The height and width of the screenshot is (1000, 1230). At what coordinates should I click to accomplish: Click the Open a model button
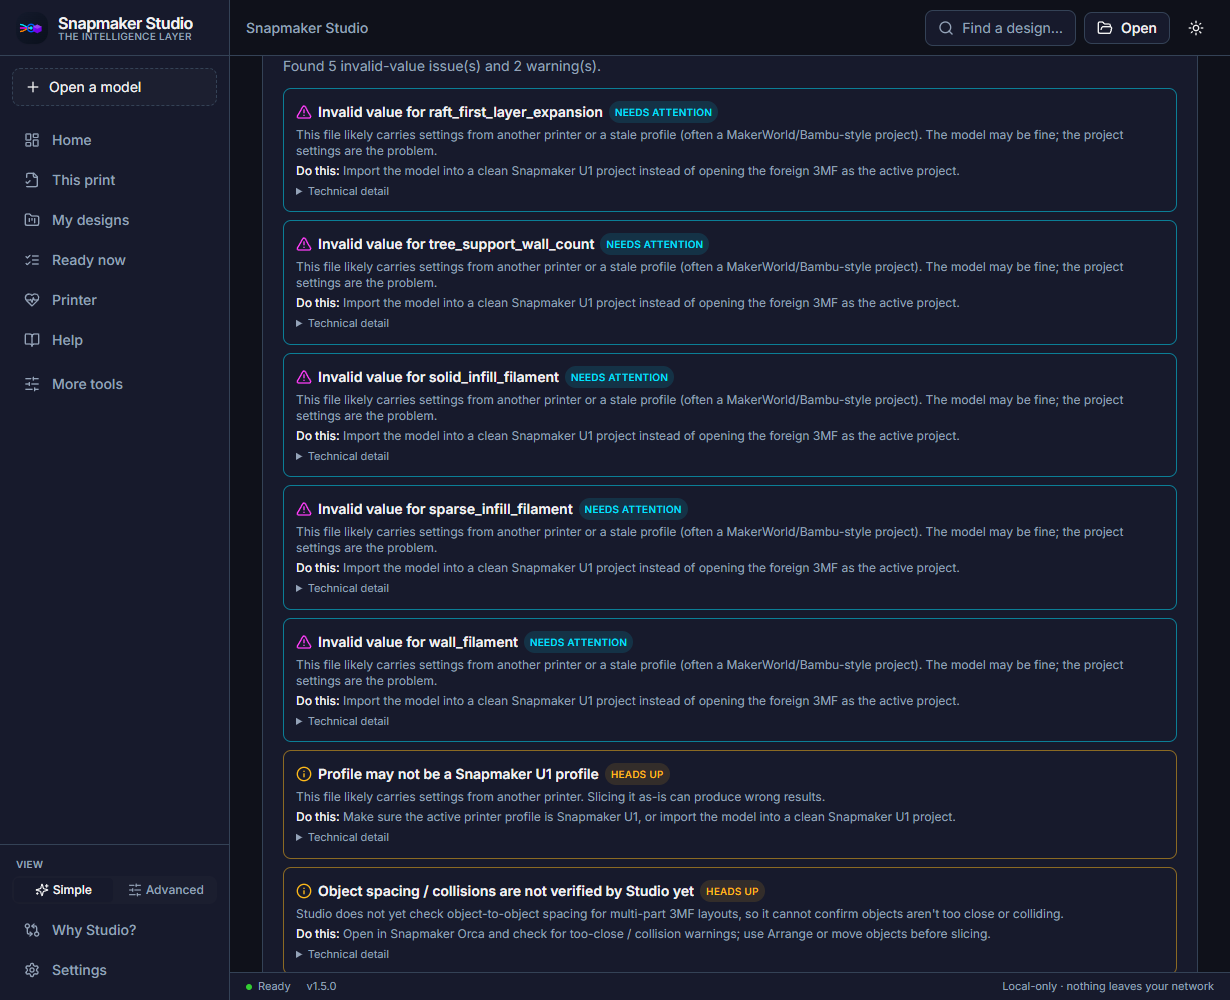coord(115,87)
